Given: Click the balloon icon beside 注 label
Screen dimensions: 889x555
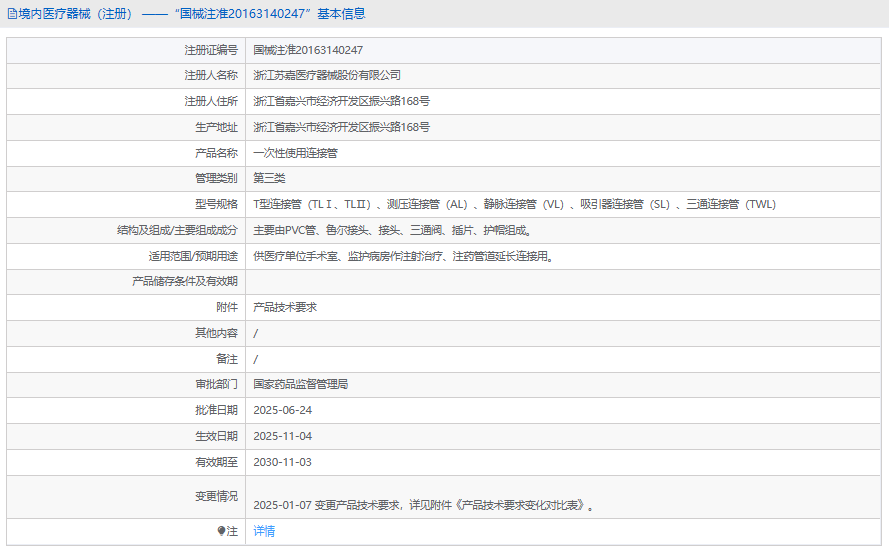Looking at the screenshot, I should pyautogui.click(x=221, y=531).
